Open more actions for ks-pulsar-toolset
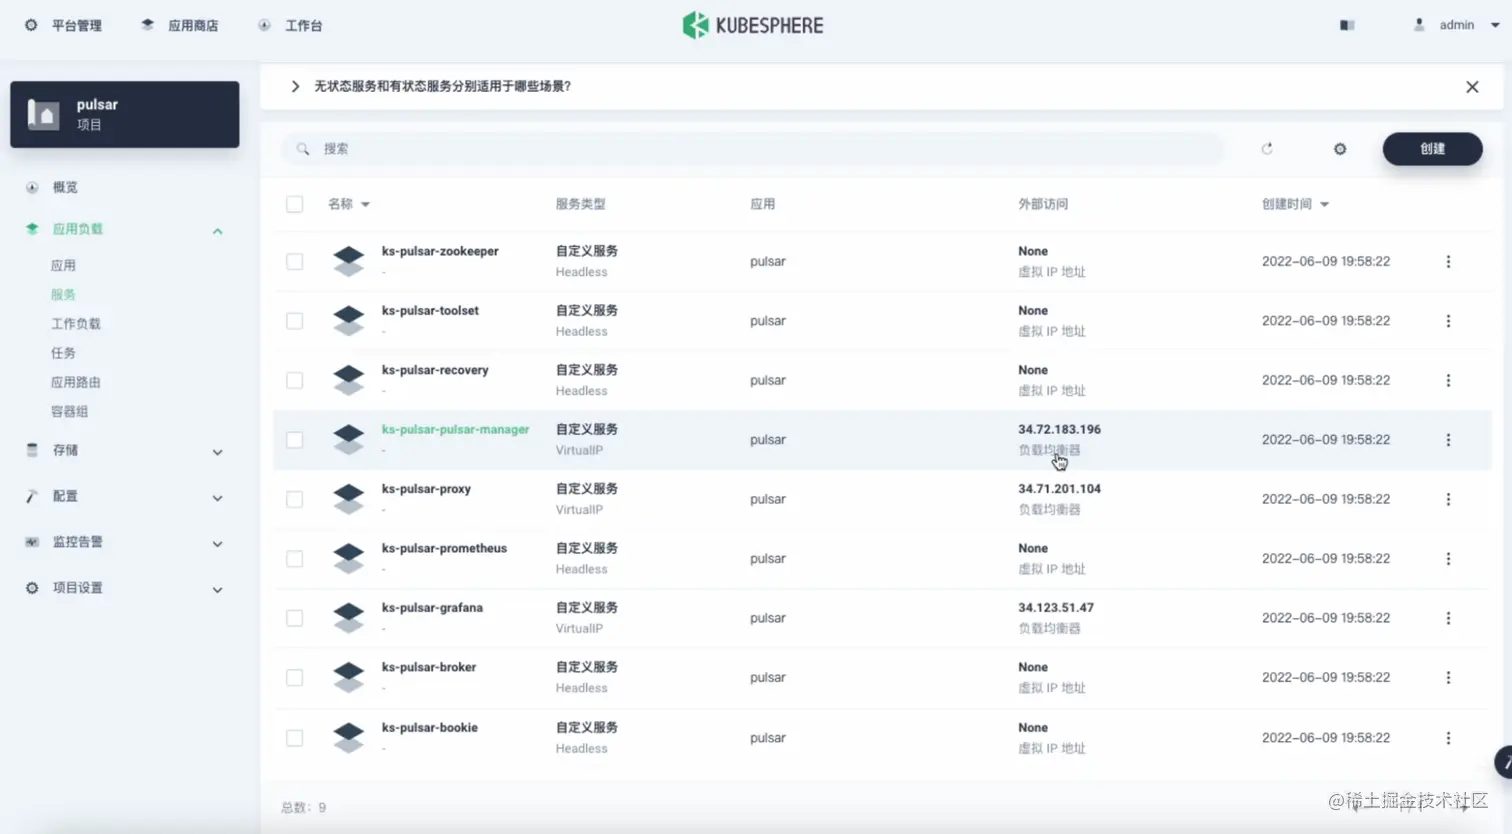The height and width of the screenshot is (834, 1512). [x=1448, y=321]
